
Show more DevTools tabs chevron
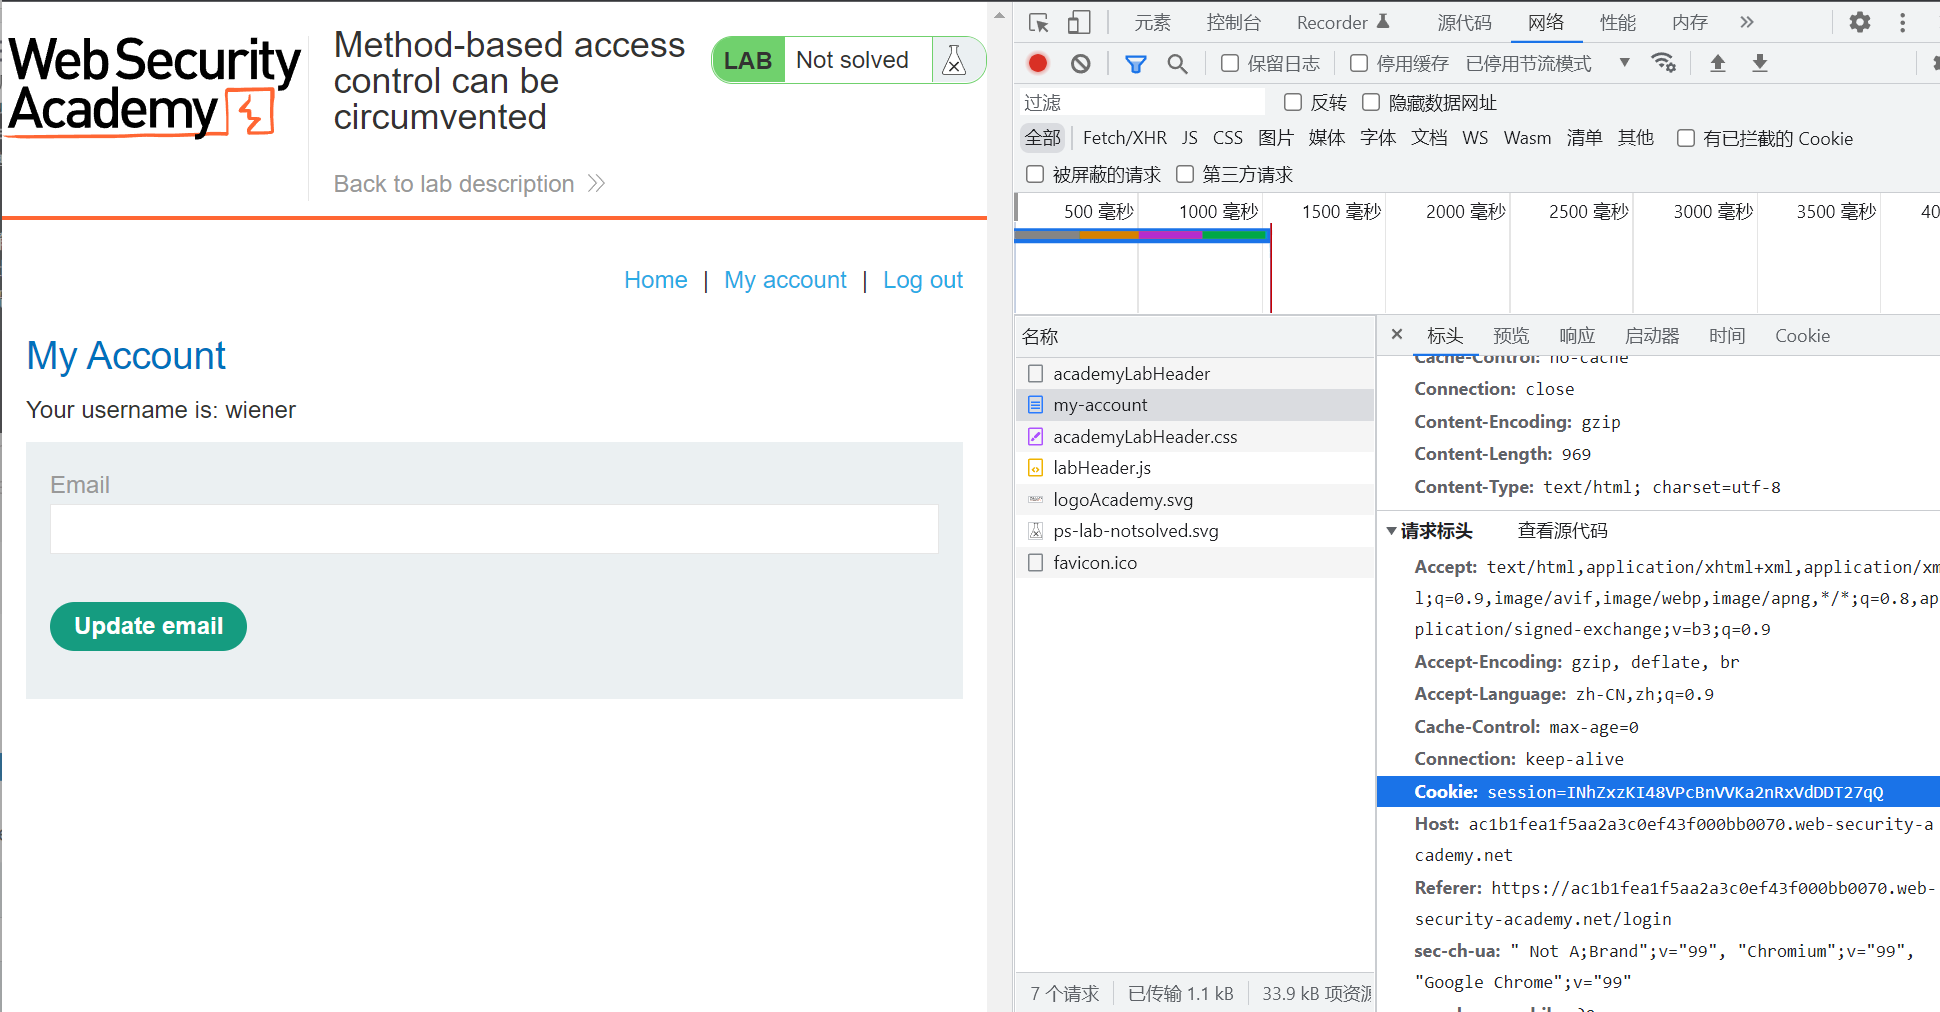1746,22
